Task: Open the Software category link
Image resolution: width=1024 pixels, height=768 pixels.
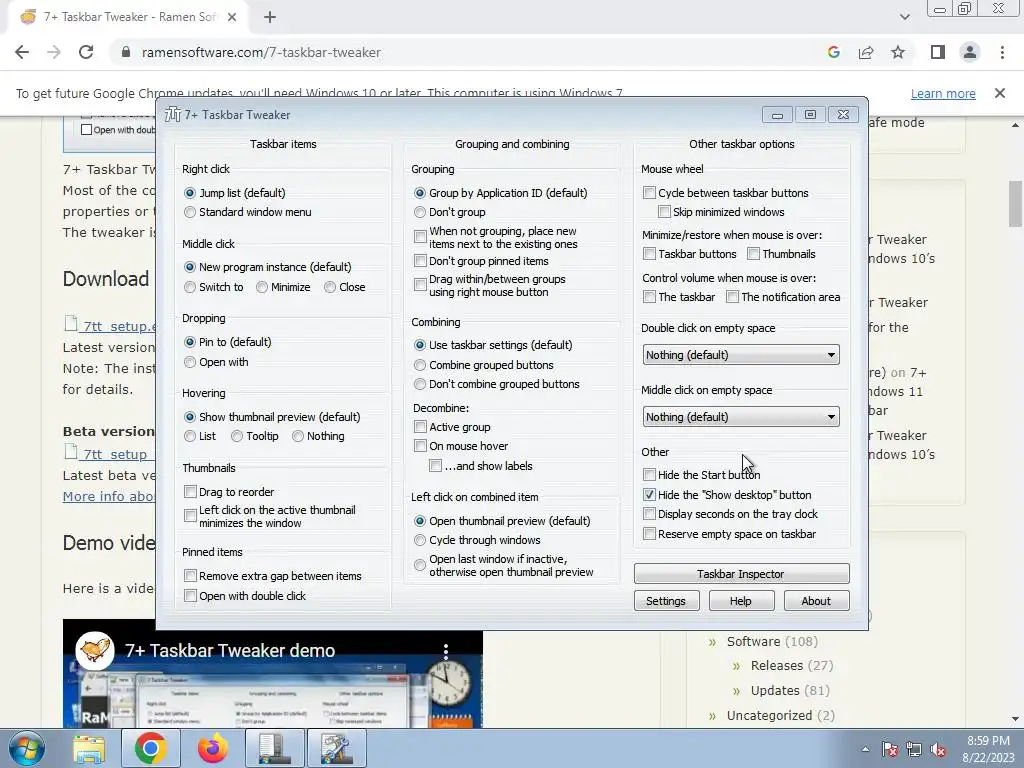Action: point(754,641)
